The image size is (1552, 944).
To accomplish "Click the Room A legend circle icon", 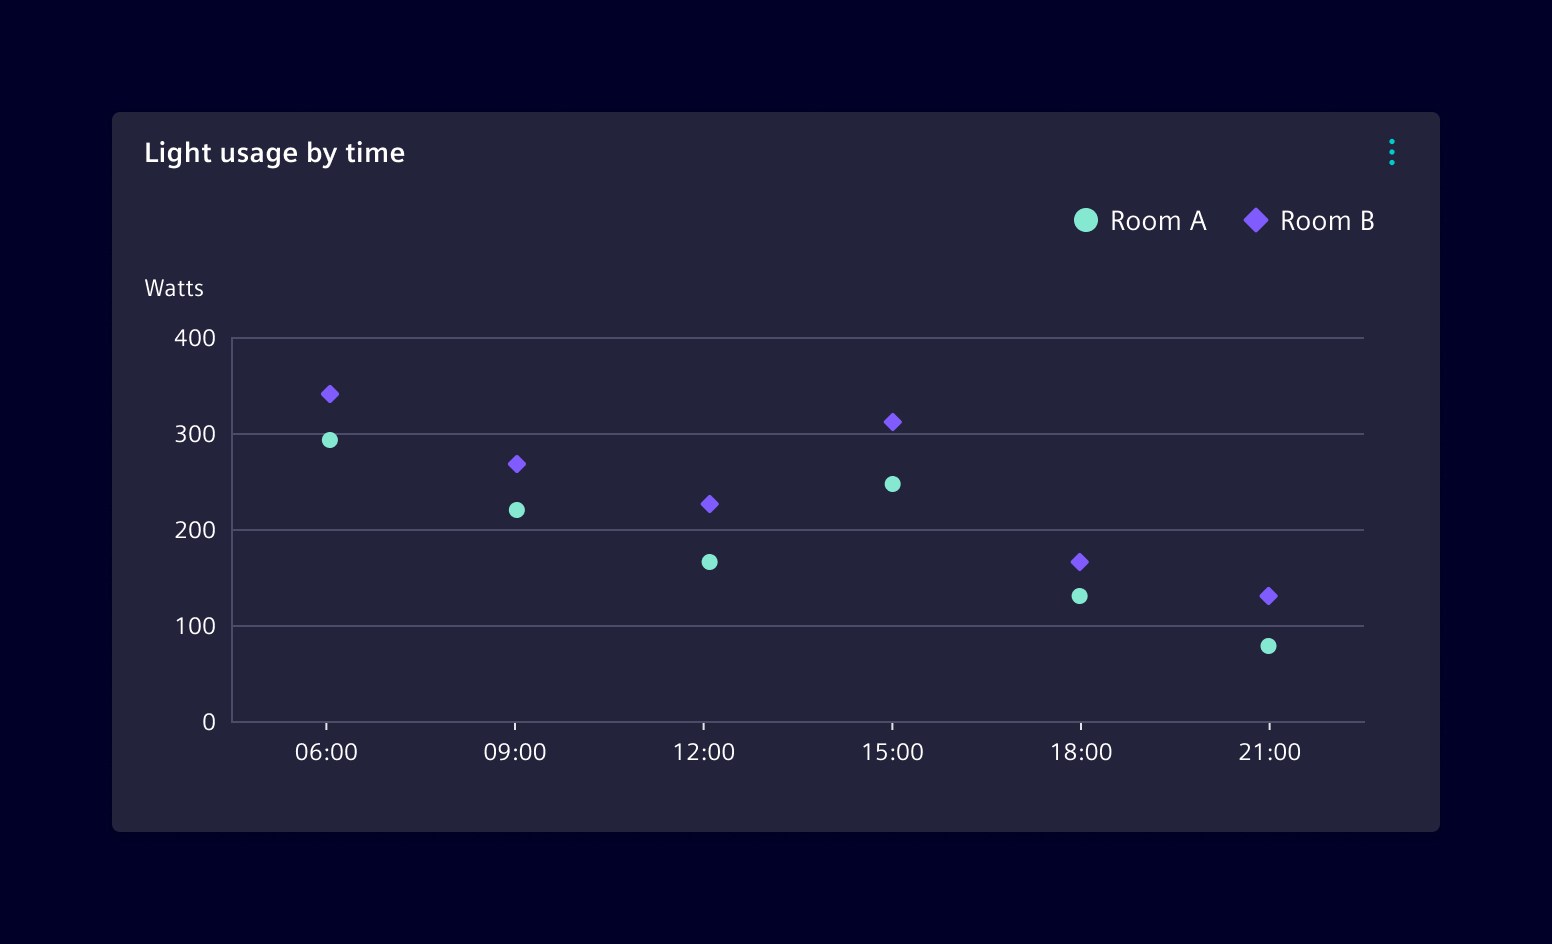I will pyautogui.click(x=1085, y=220).
